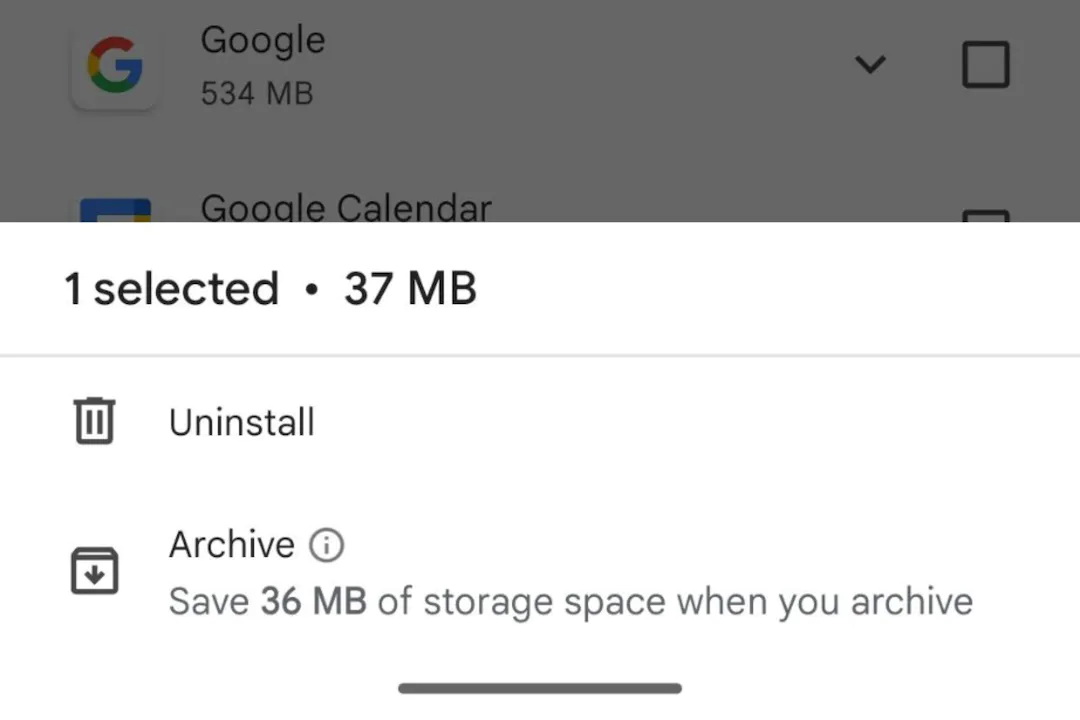Viewport: 1080px width, 720px height.
Task: Tap the Google Calendar app icon
Action: pyautogui.click(x=115, y=209)
